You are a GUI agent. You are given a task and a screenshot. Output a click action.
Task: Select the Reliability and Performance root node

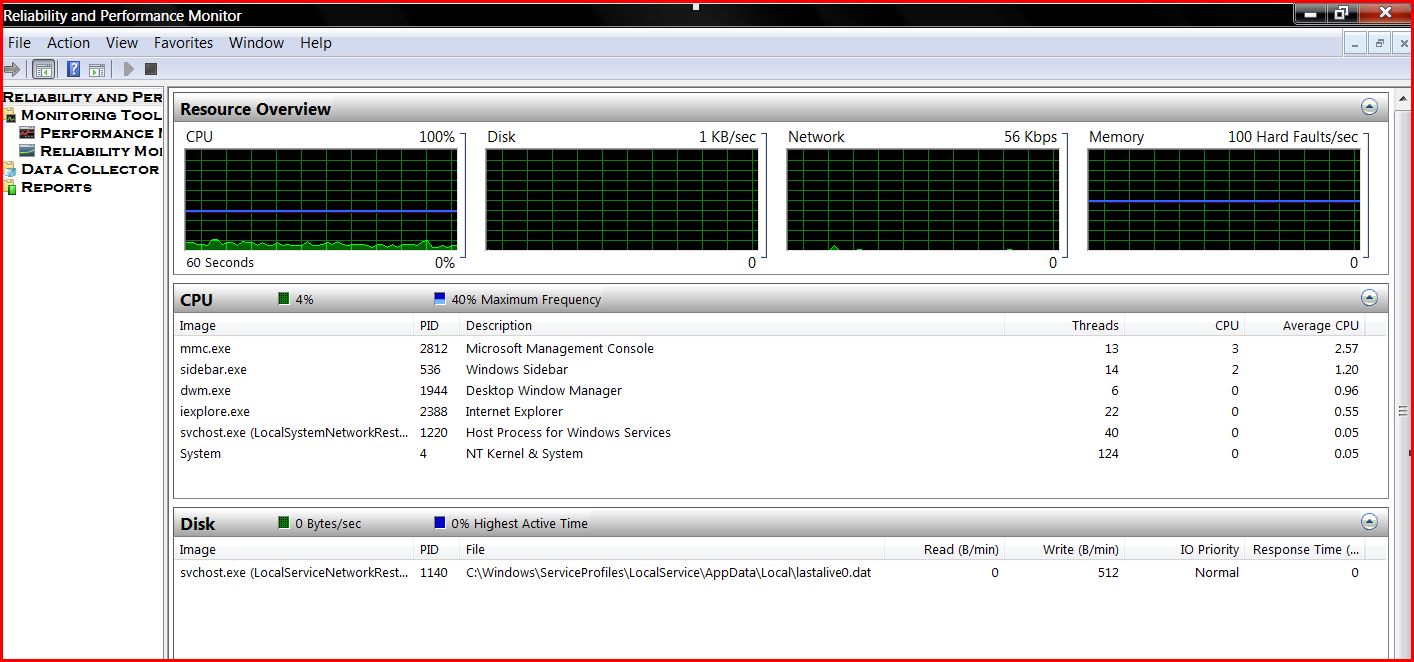(82, 97)
